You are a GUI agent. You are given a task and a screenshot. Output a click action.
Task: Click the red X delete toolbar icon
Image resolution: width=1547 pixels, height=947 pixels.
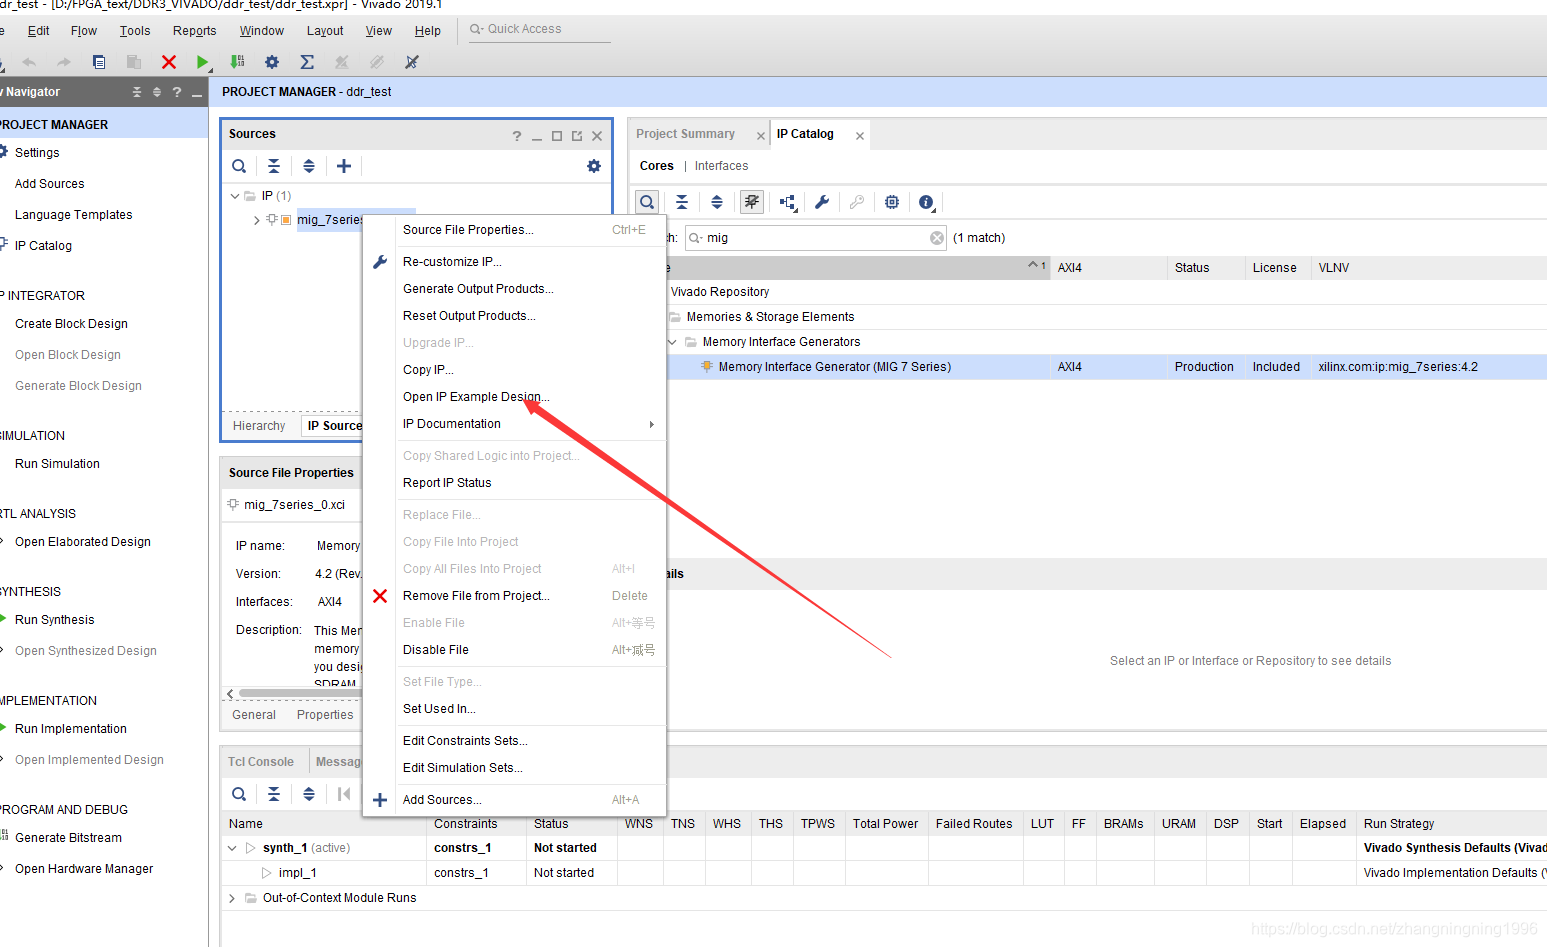coord(169,62)
